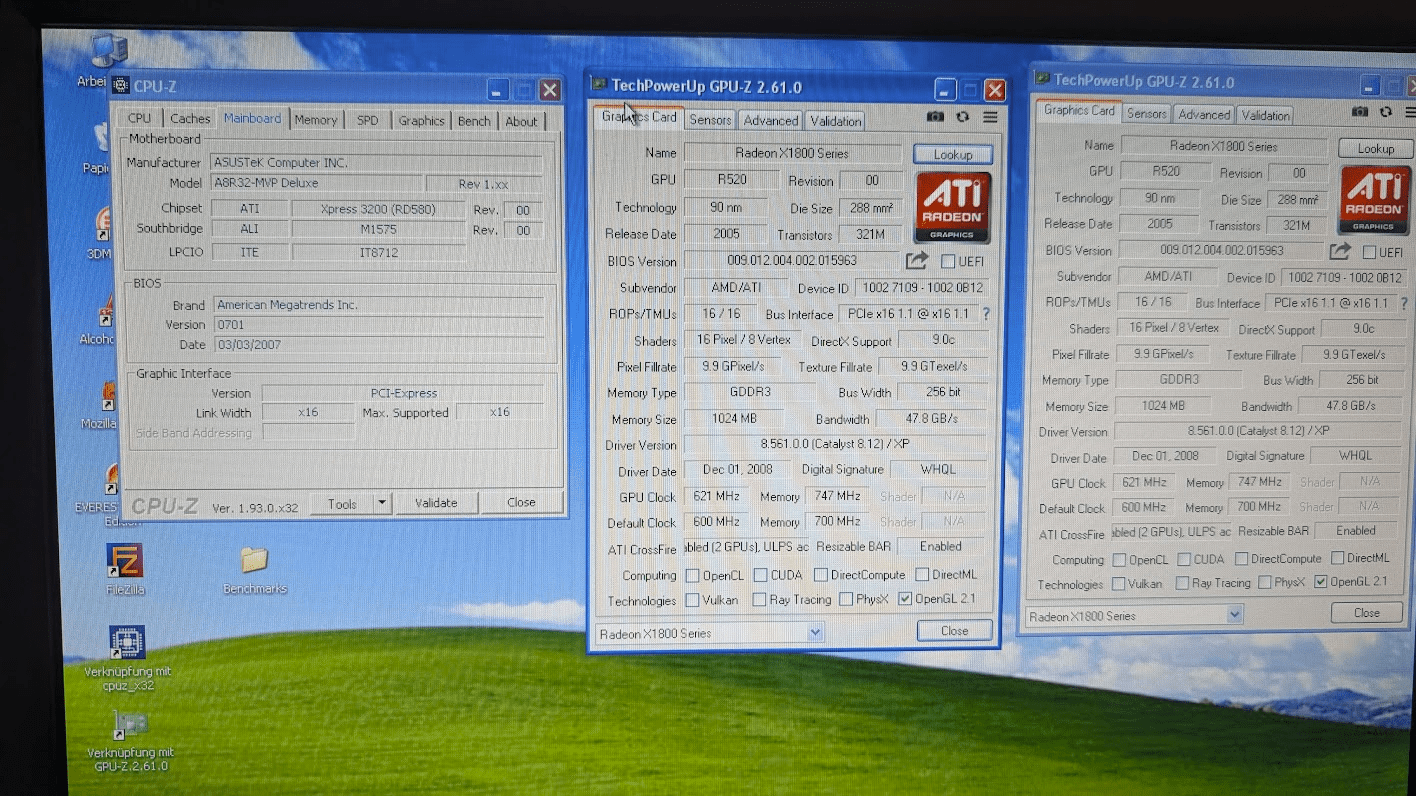Select the 'Verknüpfung mit GPU-Z.2.61.0' desktop shortcut
This screenshot has height=796, width=1416.
click(129, 726)
